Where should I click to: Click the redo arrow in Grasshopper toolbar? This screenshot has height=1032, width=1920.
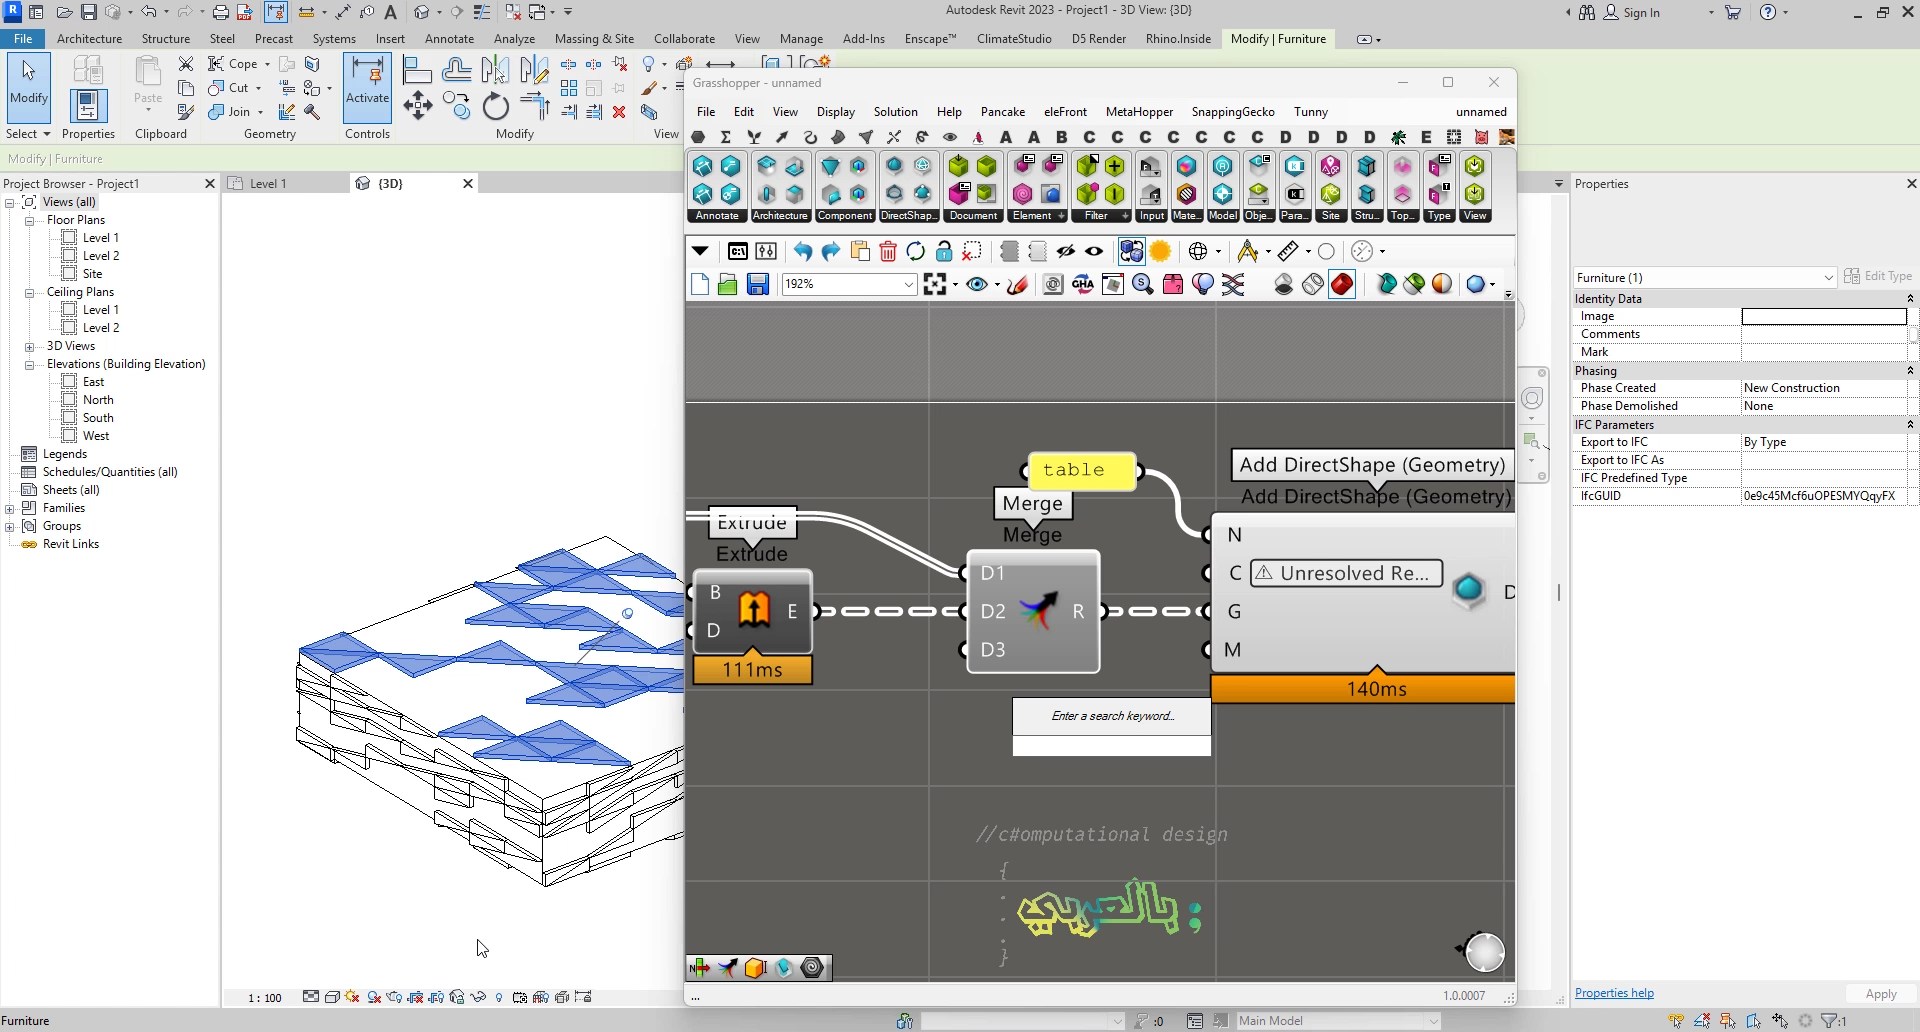click(x=830, y=252)
